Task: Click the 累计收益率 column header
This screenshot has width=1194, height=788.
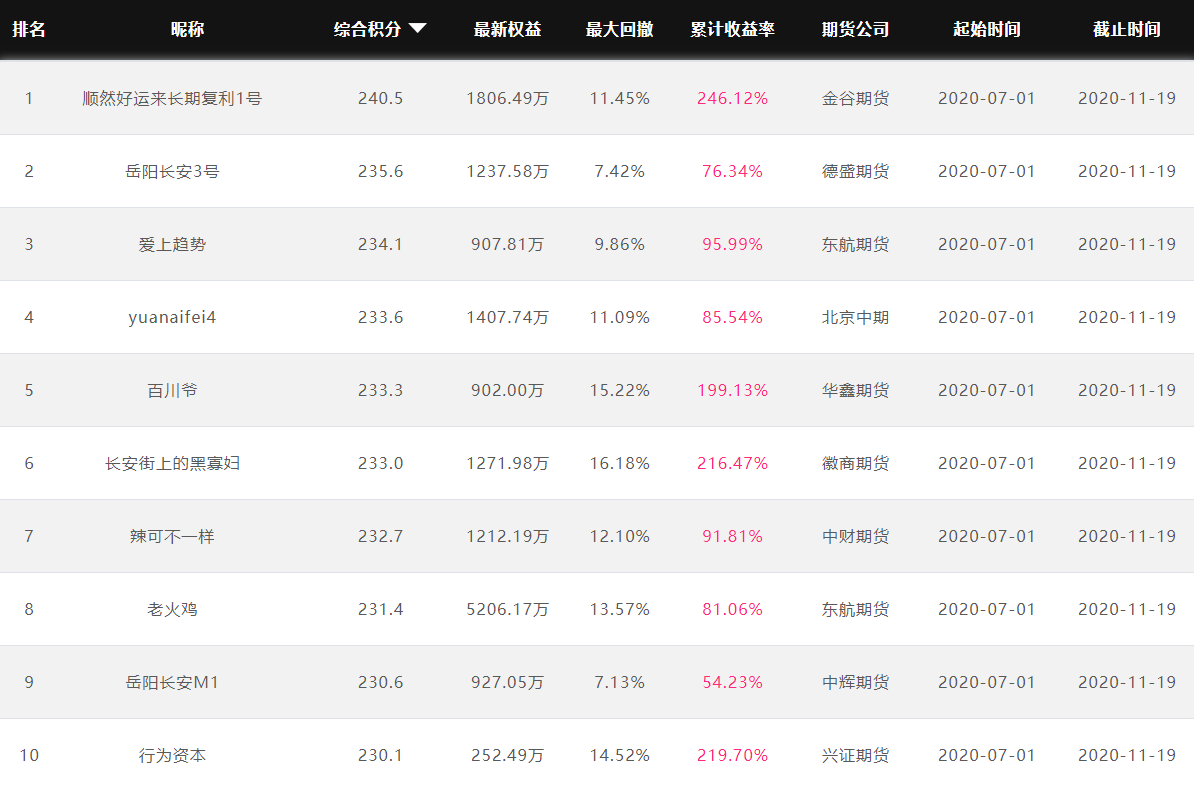Action: pyautogui.click(x=733, y=29)
